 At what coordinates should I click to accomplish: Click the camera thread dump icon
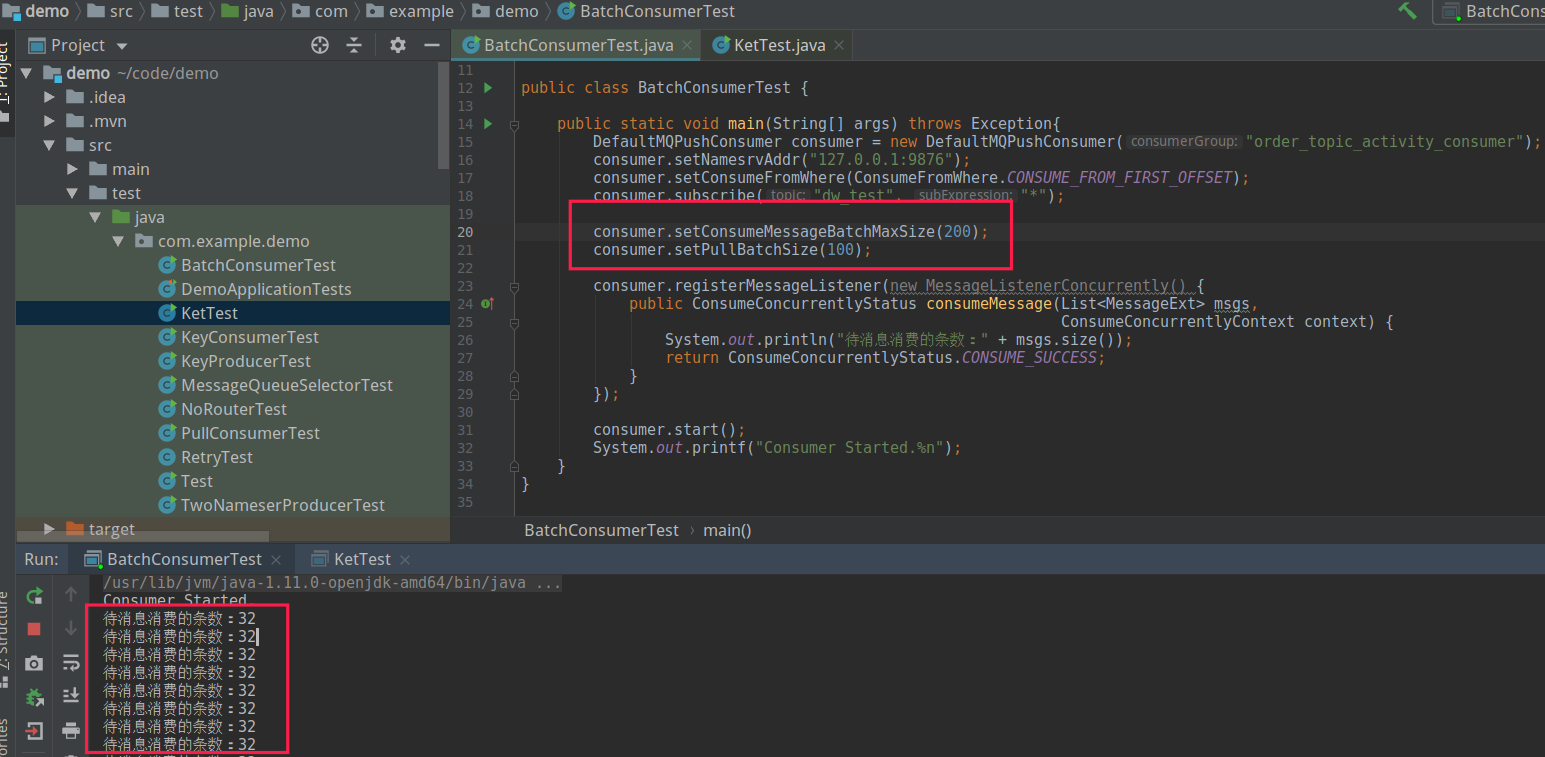(x=34, y=663)
